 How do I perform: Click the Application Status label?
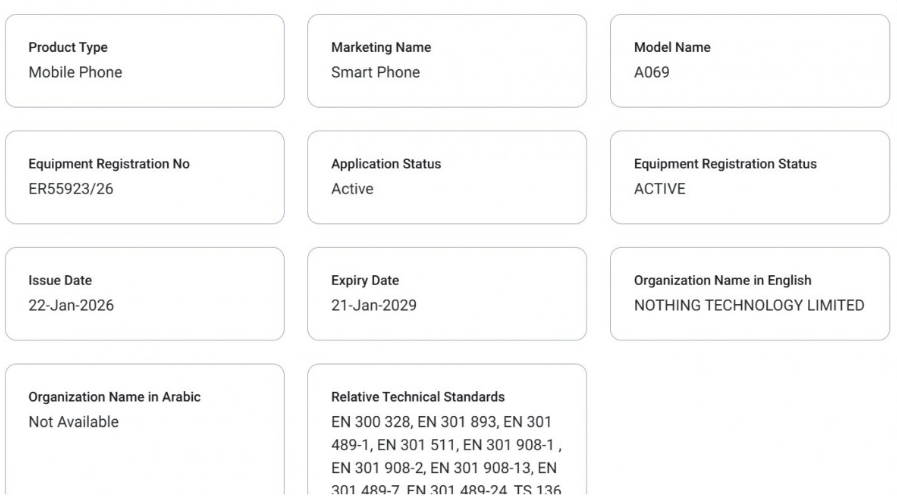[x=386, y=165]
